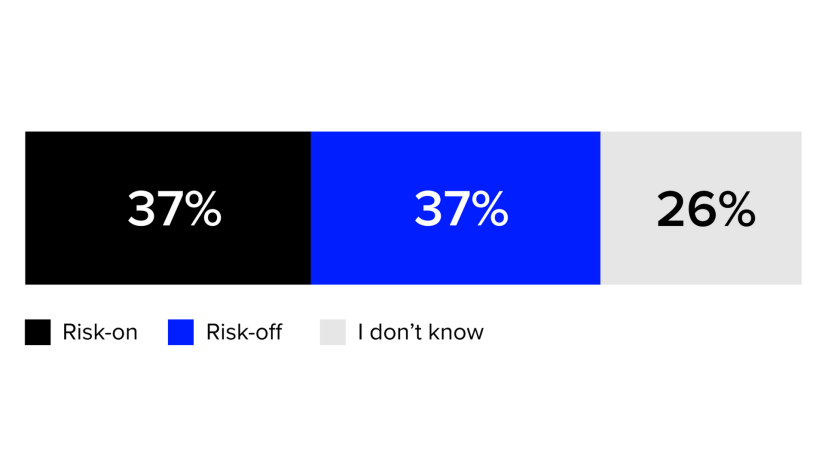Click the percent sign in the black segment
825x464 pixels.
203,209
